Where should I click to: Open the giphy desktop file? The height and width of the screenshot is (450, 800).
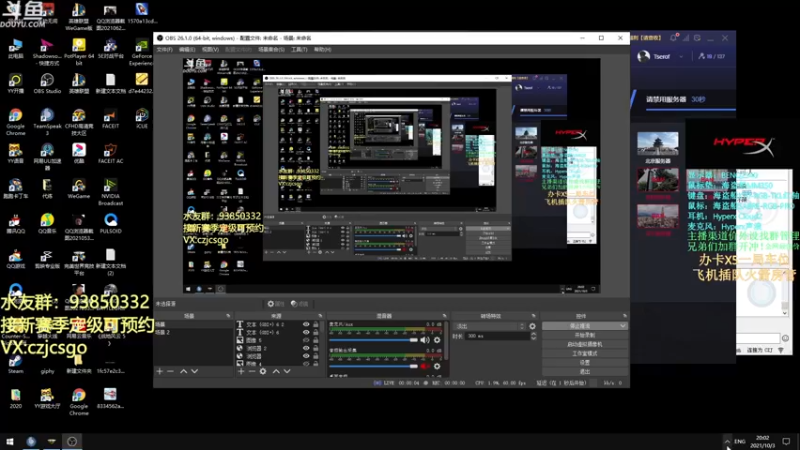[47, 364]
